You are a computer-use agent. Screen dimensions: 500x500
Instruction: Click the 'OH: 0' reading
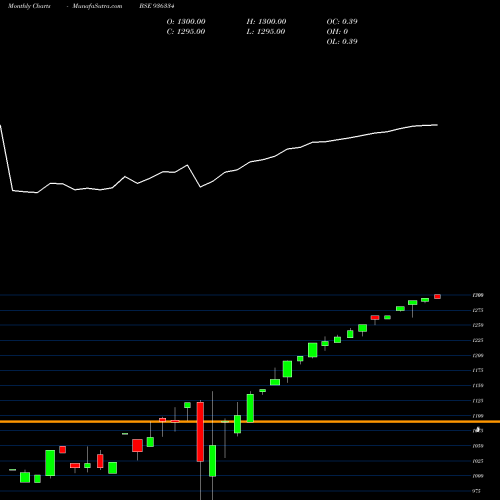(x=337, y=32)
